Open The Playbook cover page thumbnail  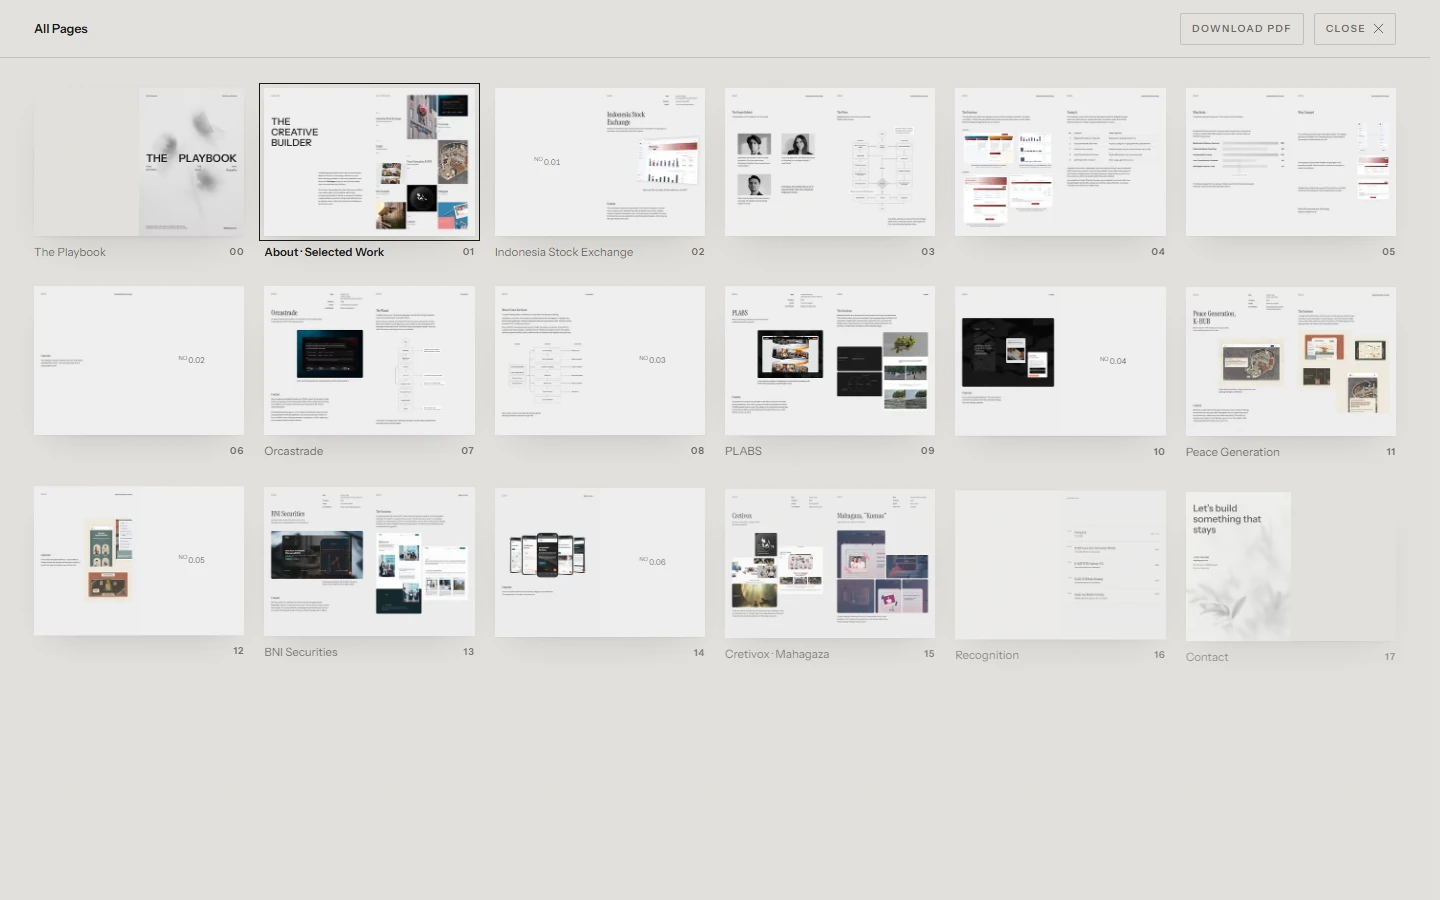[139, 162]
